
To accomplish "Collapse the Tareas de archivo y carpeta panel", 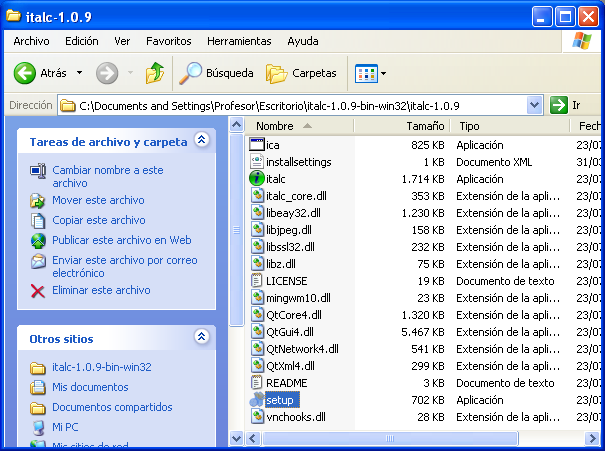I will point(201,141).
